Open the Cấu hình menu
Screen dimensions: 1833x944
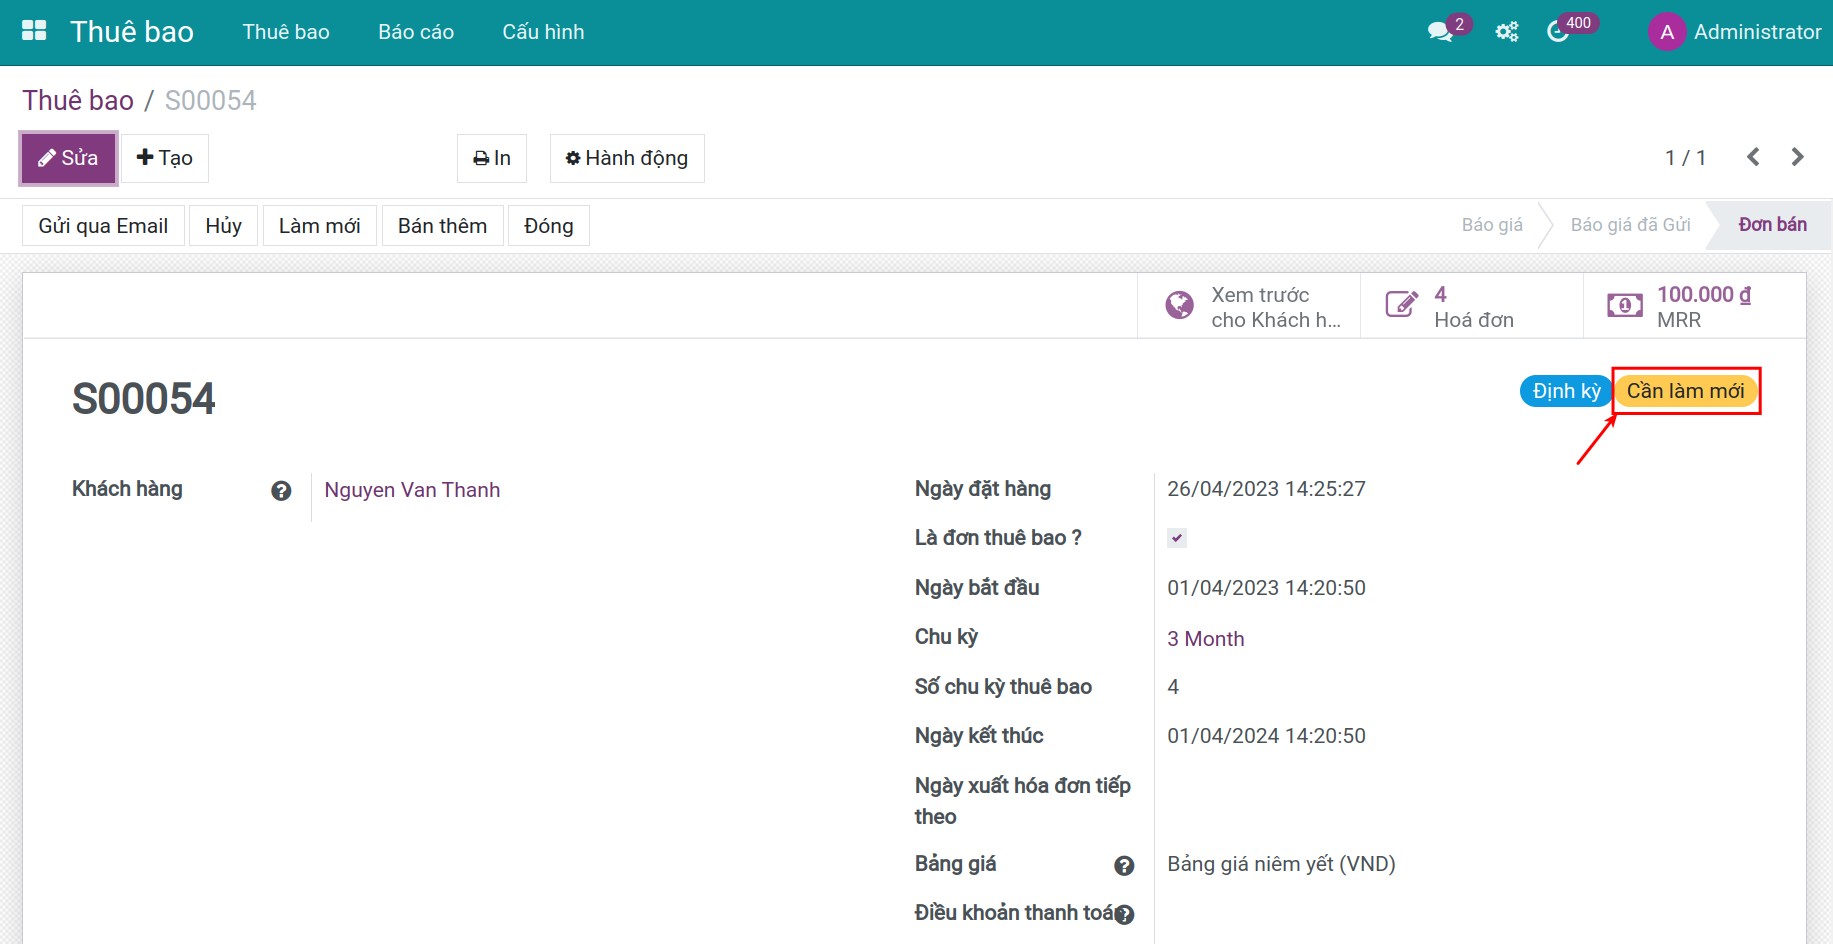543,32
